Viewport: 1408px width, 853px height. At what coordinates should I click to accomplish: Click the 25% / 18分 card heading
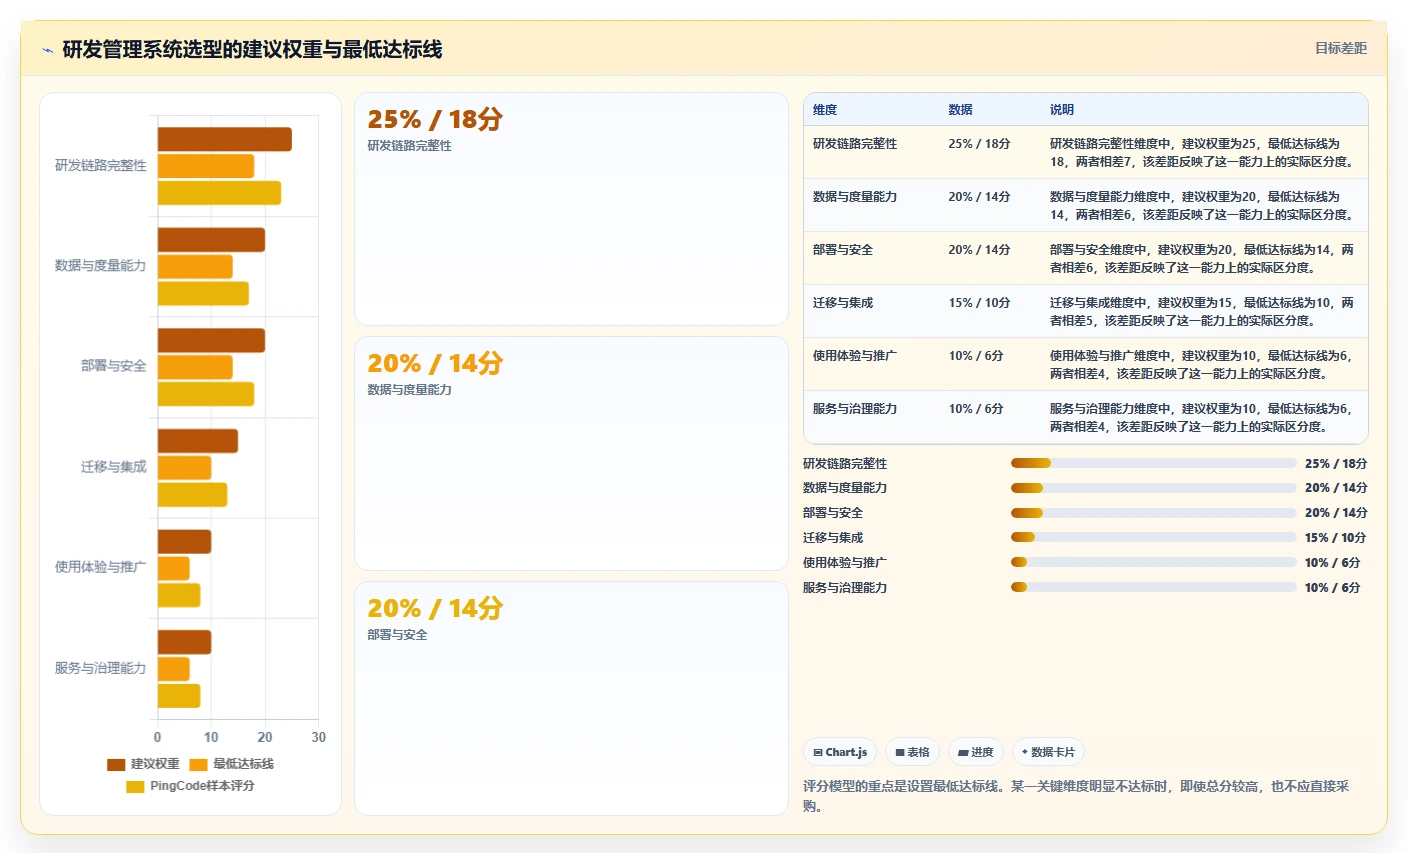pyautogui.click(x=435, y=119)
